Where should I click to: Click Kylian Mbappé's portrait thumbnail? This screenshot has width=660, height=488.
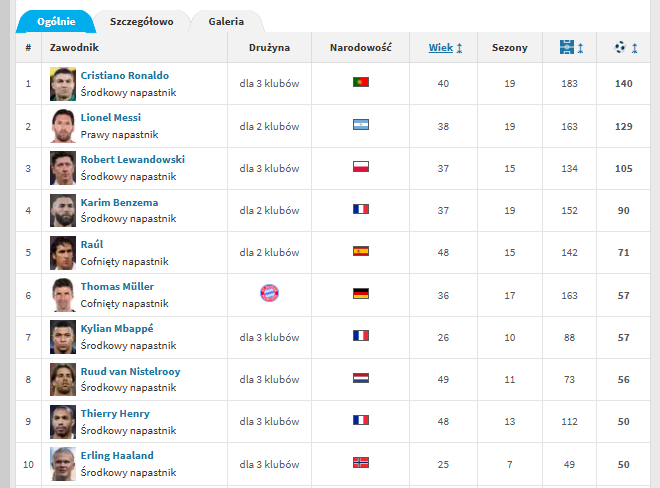pos(63,337)
